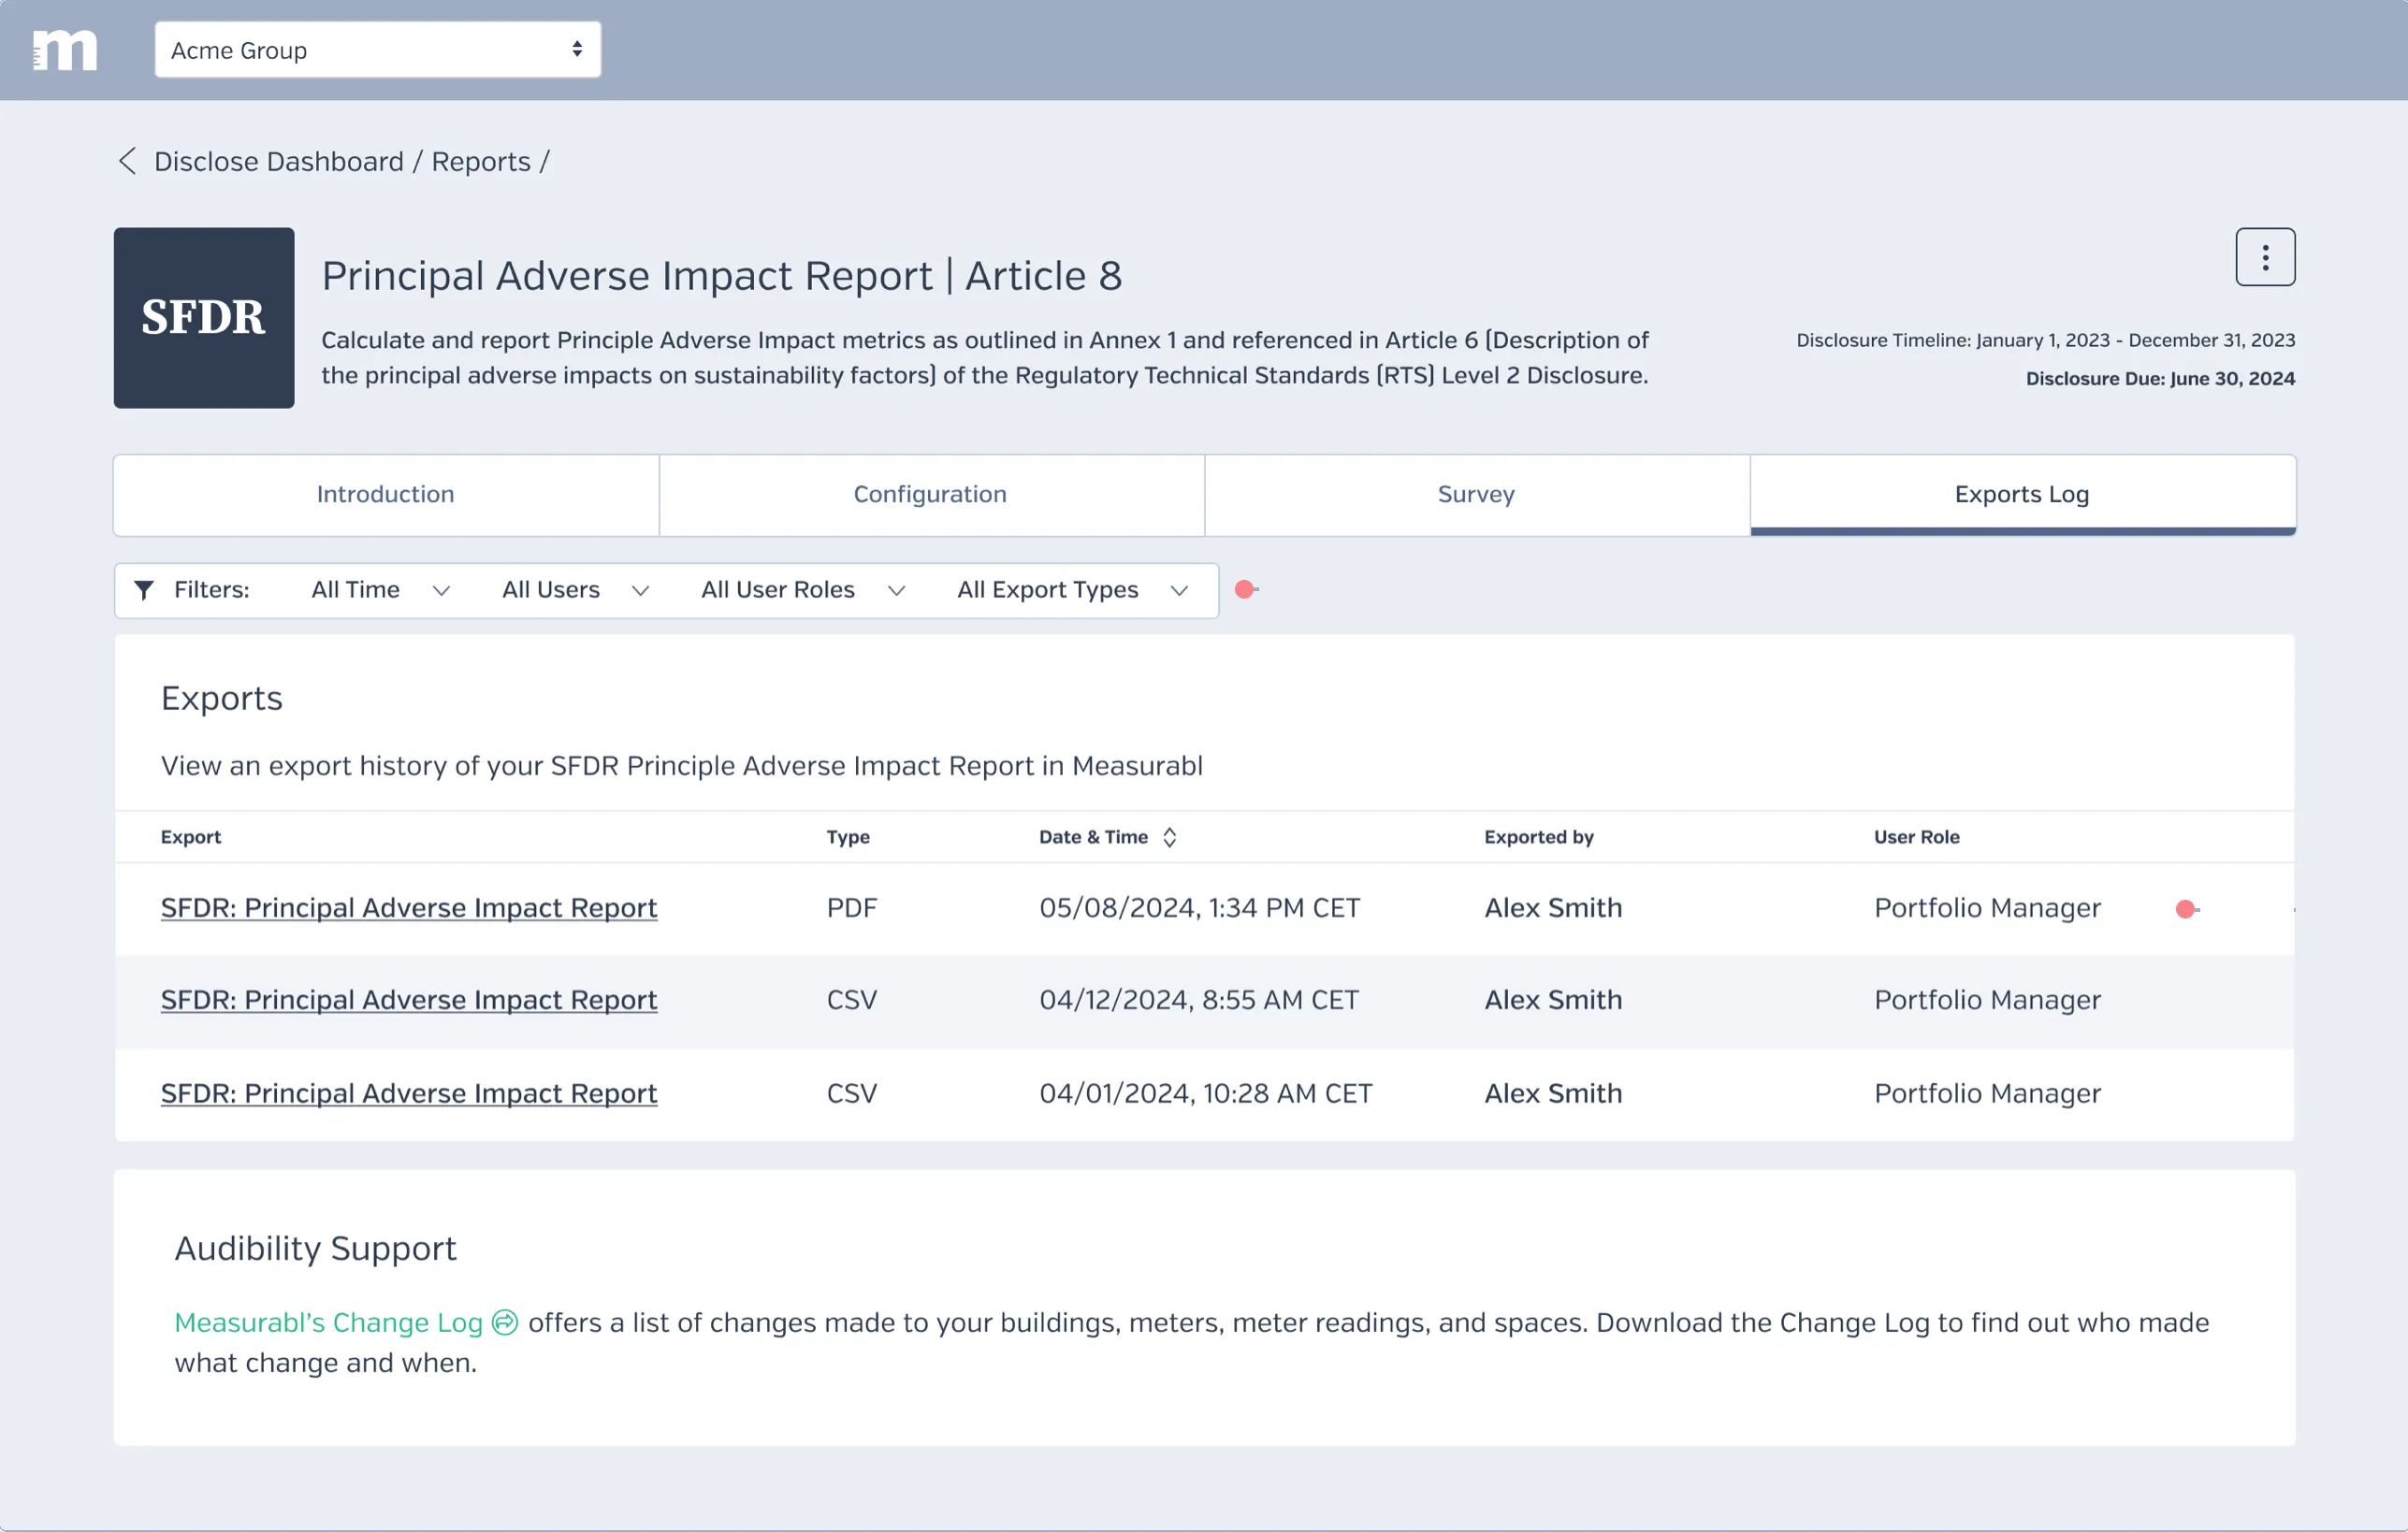Open the 04/01/2024 CSV report link
2408x1532 pixels.
(409, 1093)
